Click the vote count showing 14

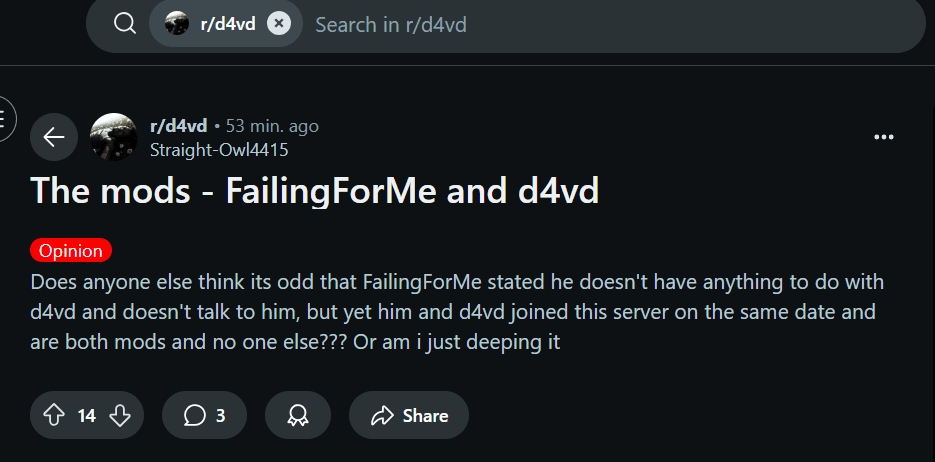pos(87,415)
